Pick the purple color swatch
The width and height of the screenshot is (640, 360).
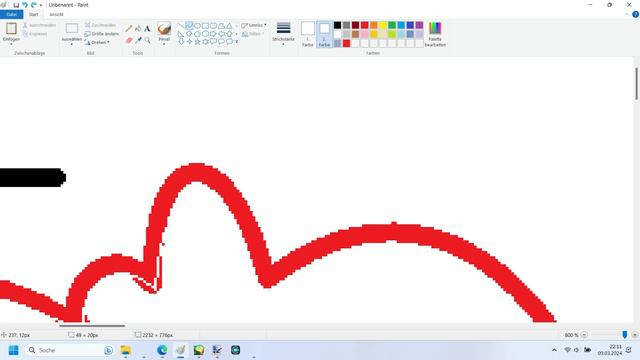coord(419,25)
